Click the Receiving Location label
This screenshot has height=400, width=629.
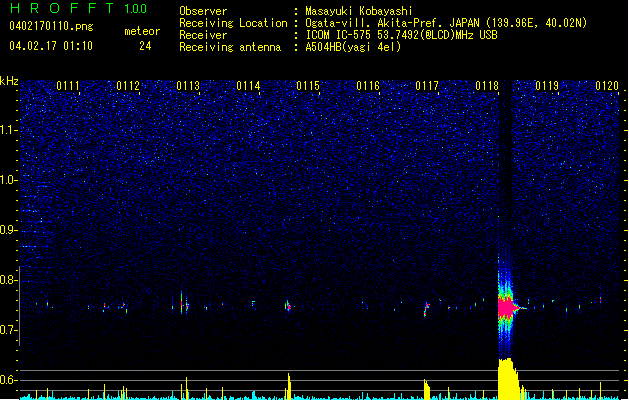tap(233, 23)
